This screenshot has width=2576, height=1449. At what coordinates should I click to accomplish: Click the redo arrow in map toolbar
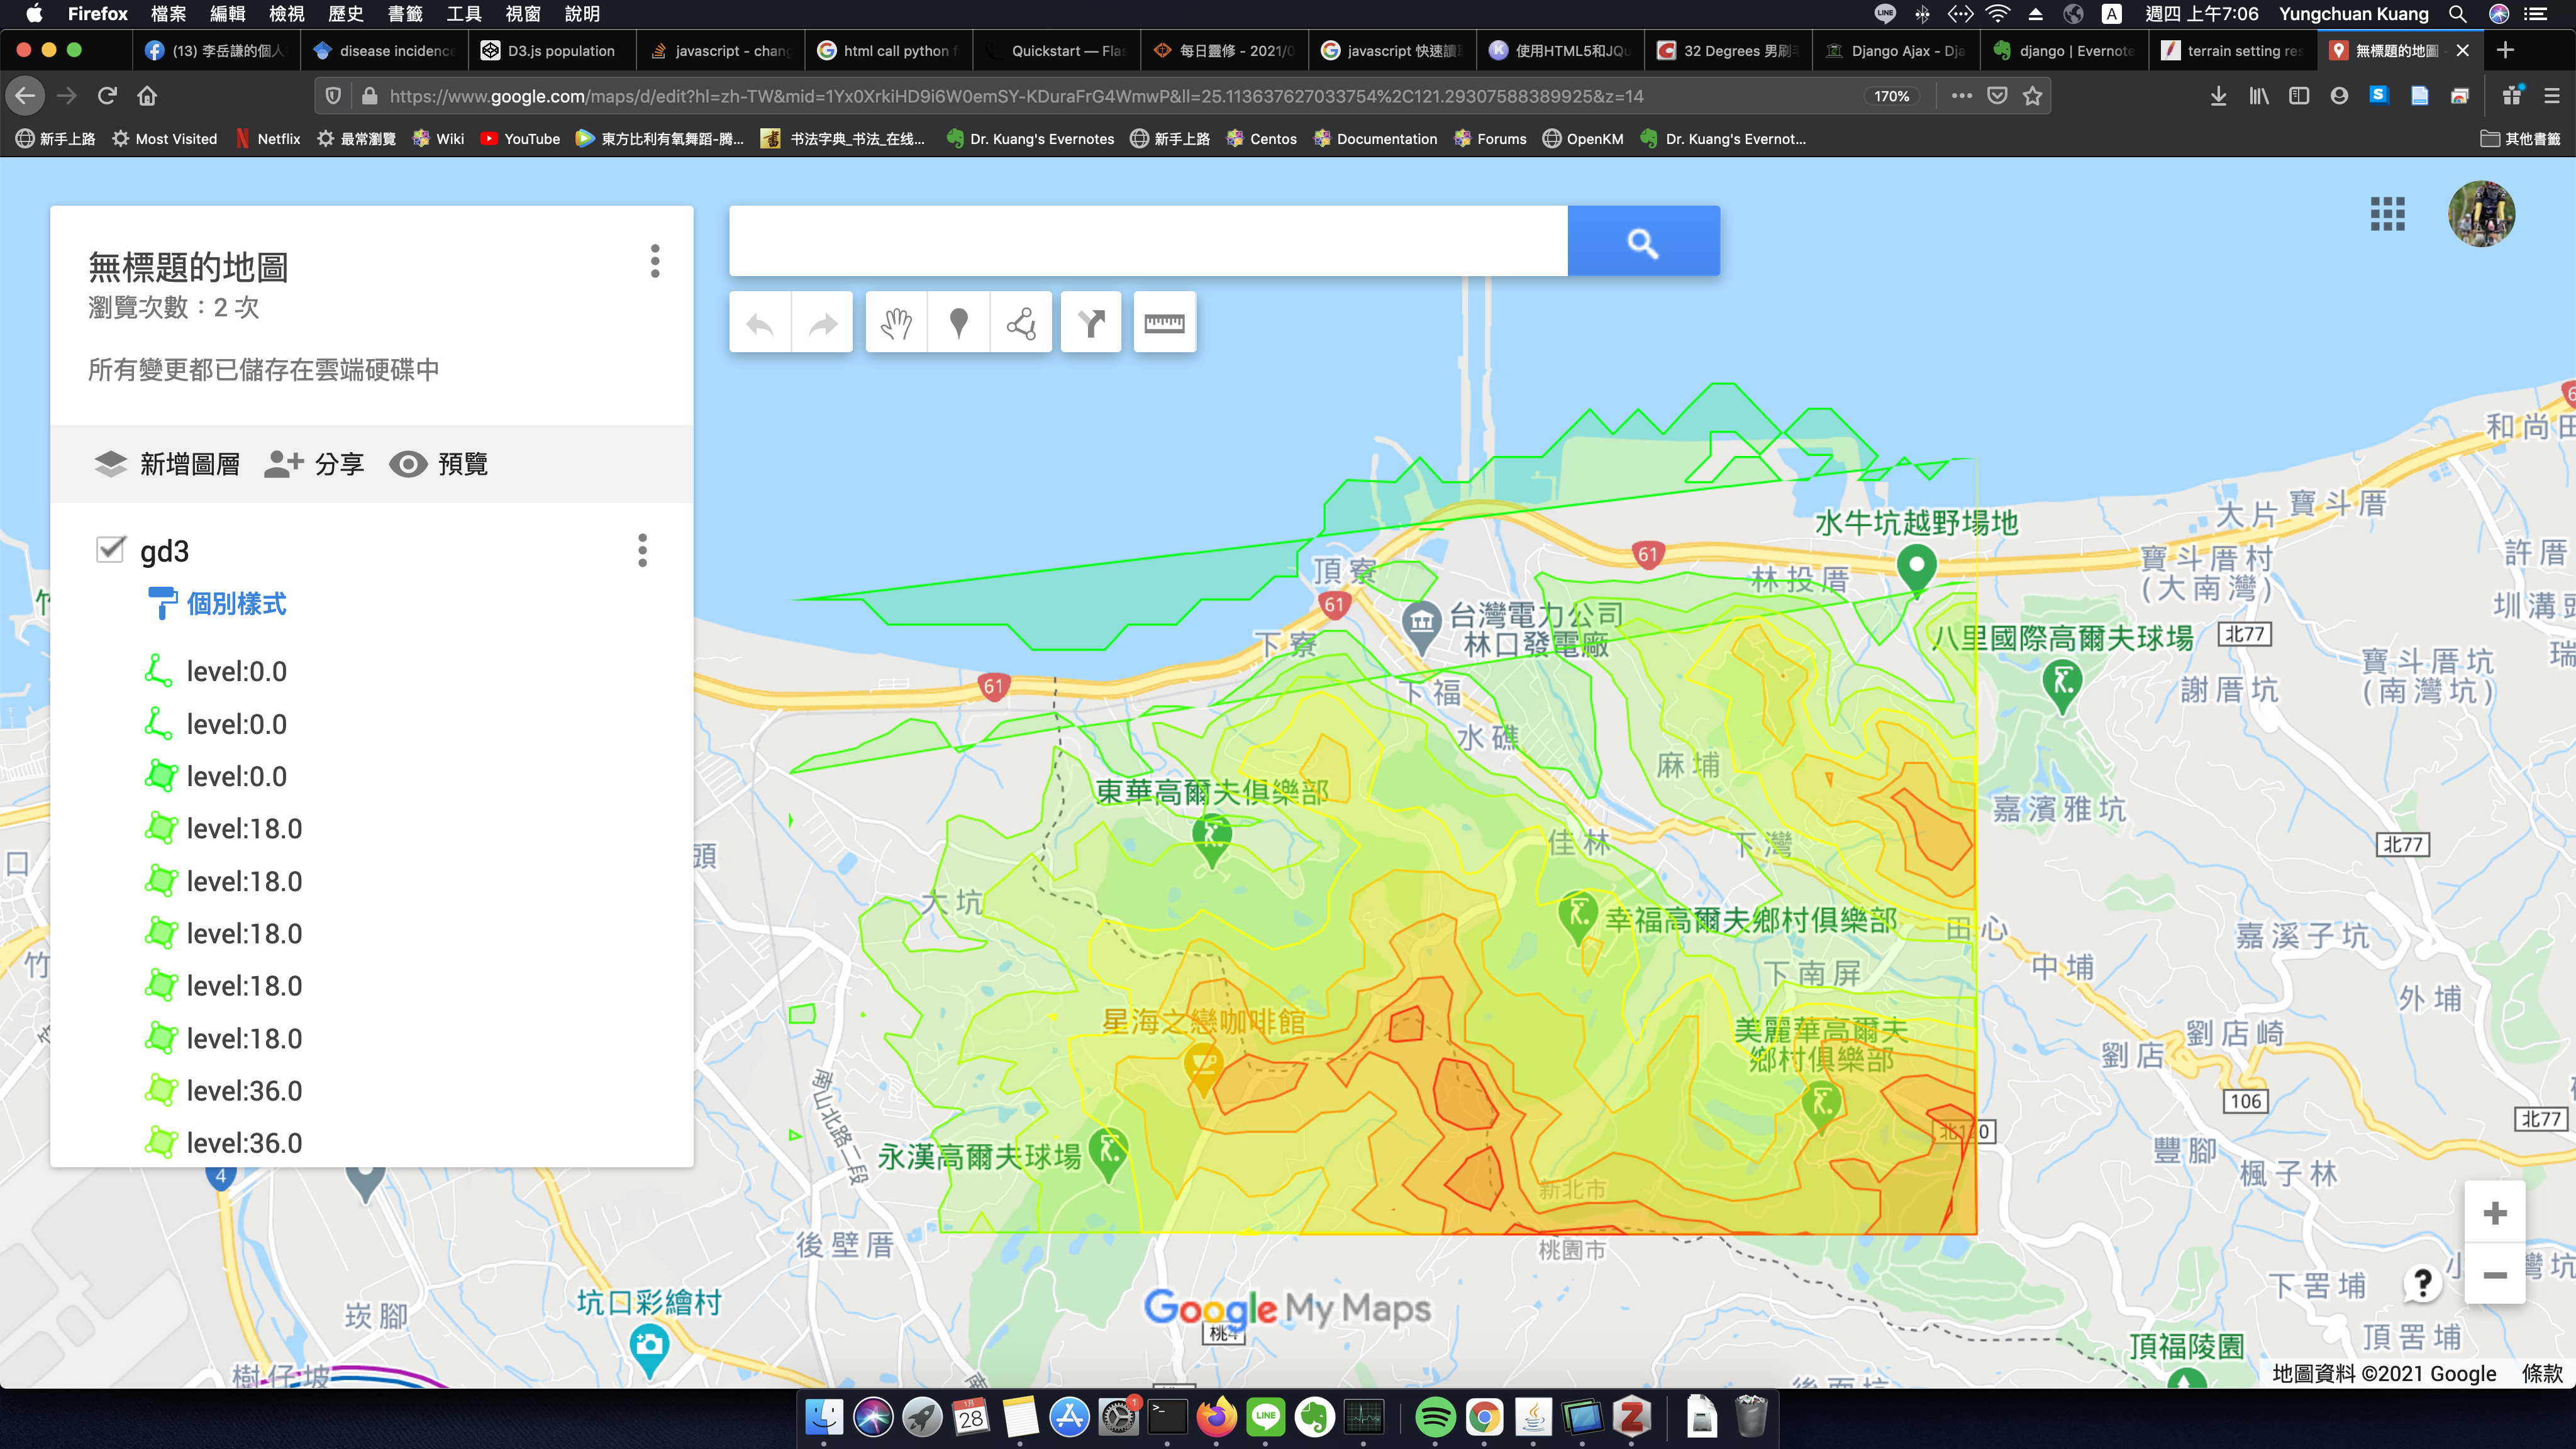(822, 323)
